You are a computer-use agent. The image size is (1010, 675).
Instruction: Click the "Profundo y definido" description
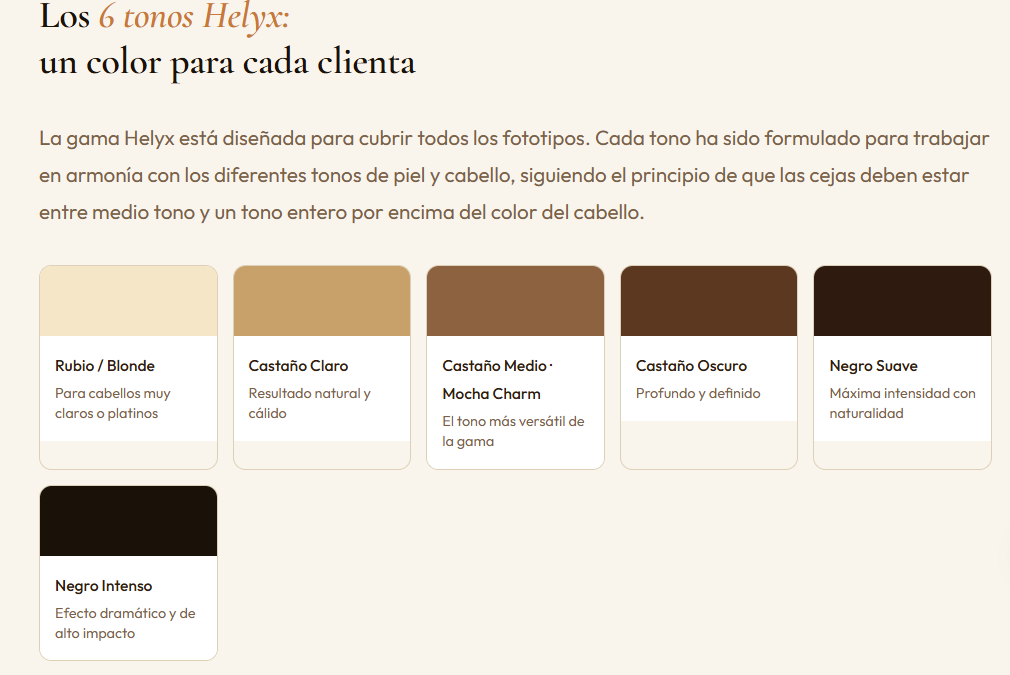[698, 393]
